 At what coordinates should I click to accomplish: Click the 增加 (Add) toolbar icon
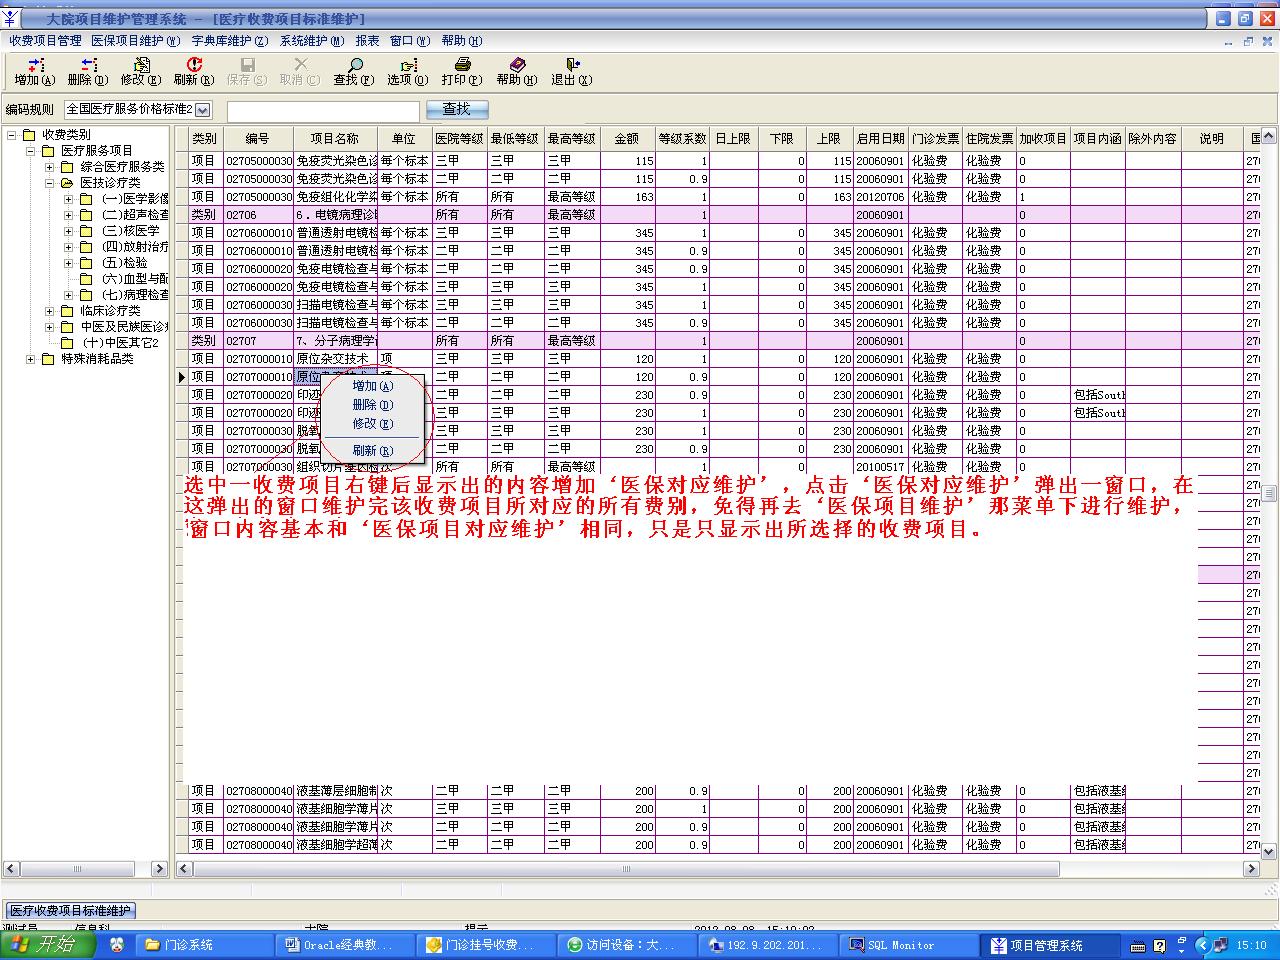point(35,66)
